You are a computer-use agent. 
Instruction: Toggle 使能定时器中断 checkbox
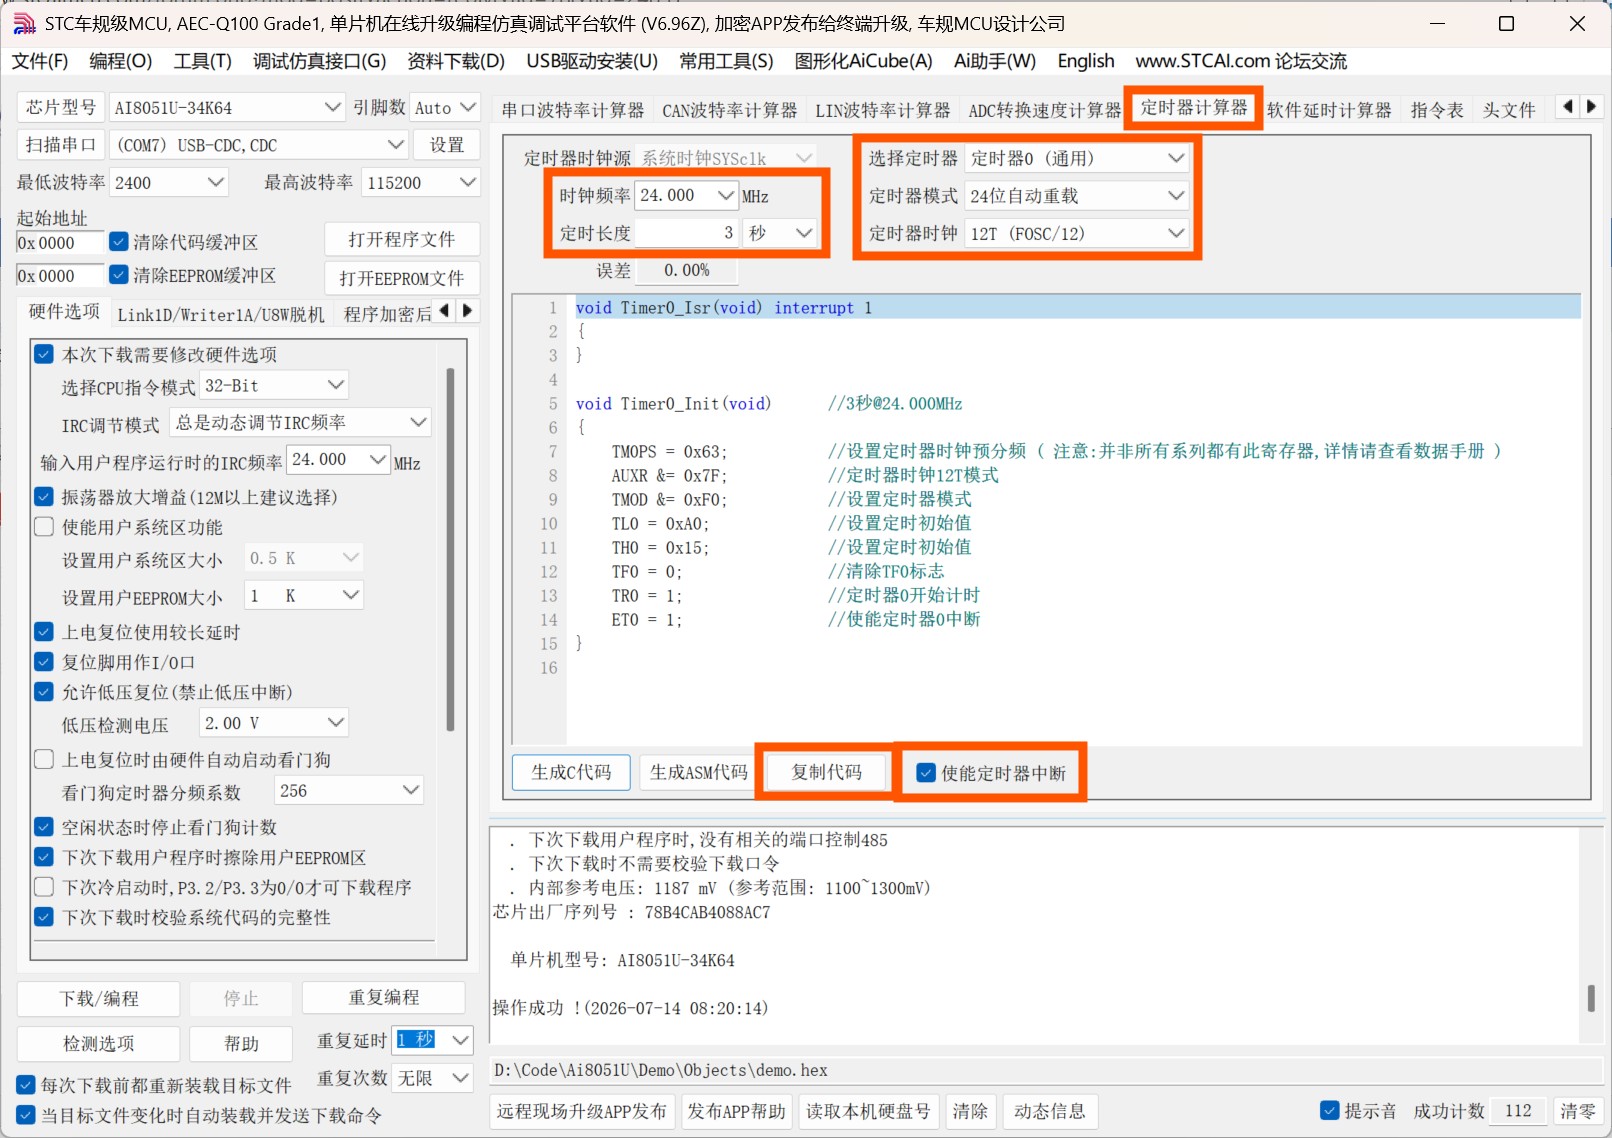(x=926, y=772)
